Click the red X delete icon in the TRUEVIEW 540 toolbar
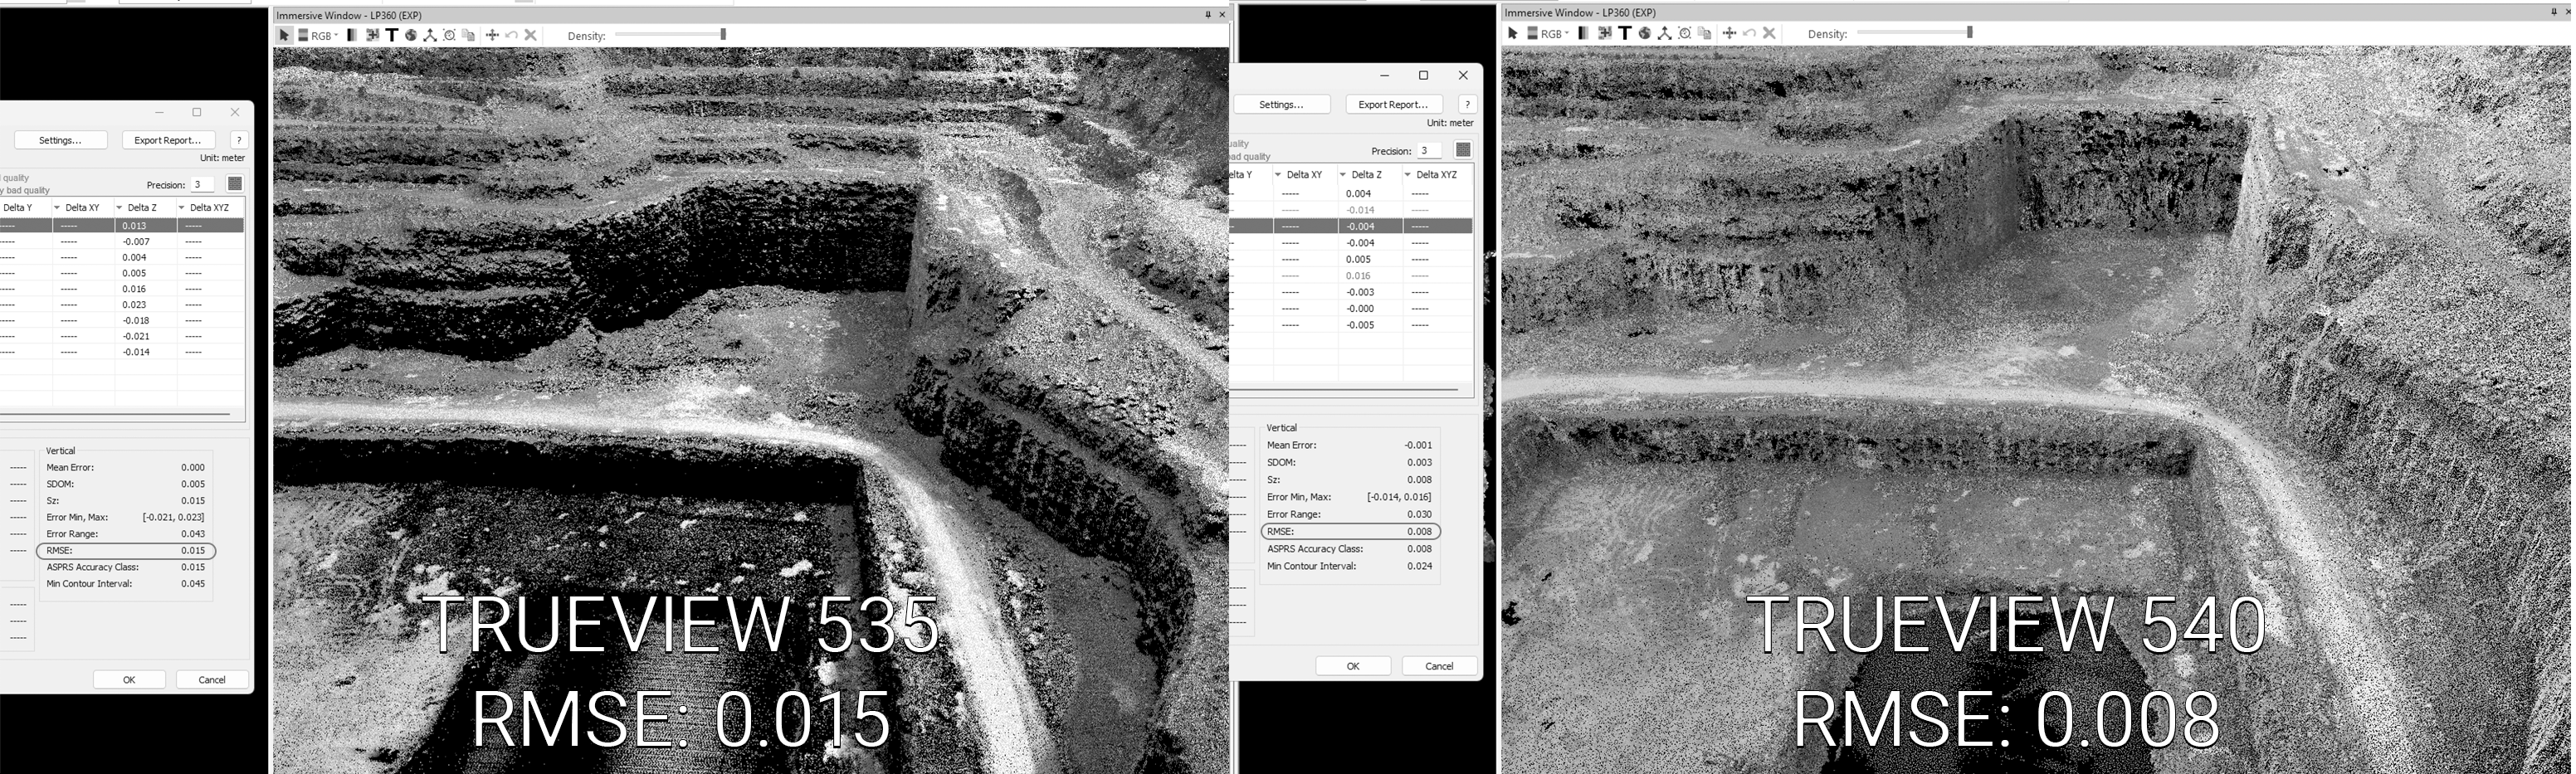Image resolution: width=2576 pixels, height=774 pixels. pos(1769,33)
